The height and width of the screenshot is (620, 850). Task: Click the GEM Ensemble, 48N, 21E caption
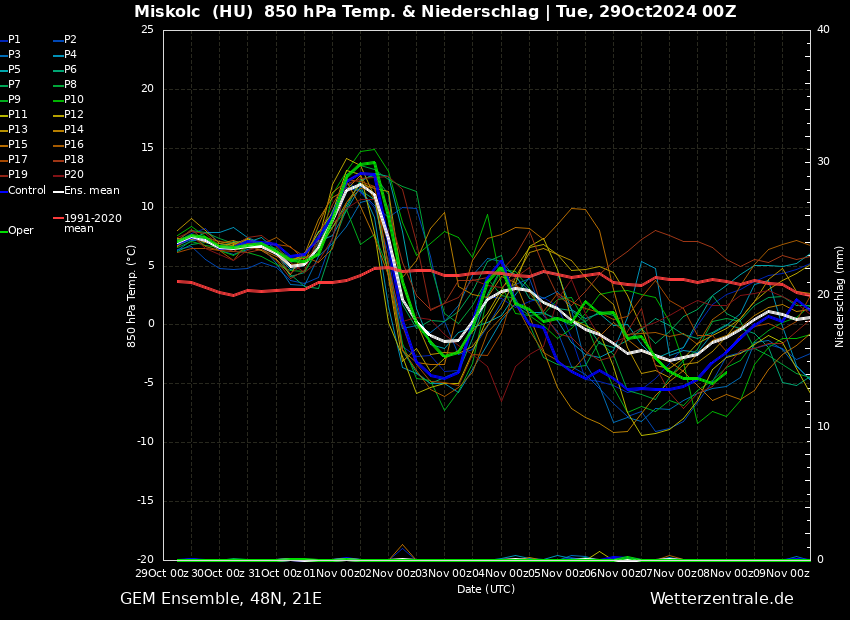click(x=221, y=599)
